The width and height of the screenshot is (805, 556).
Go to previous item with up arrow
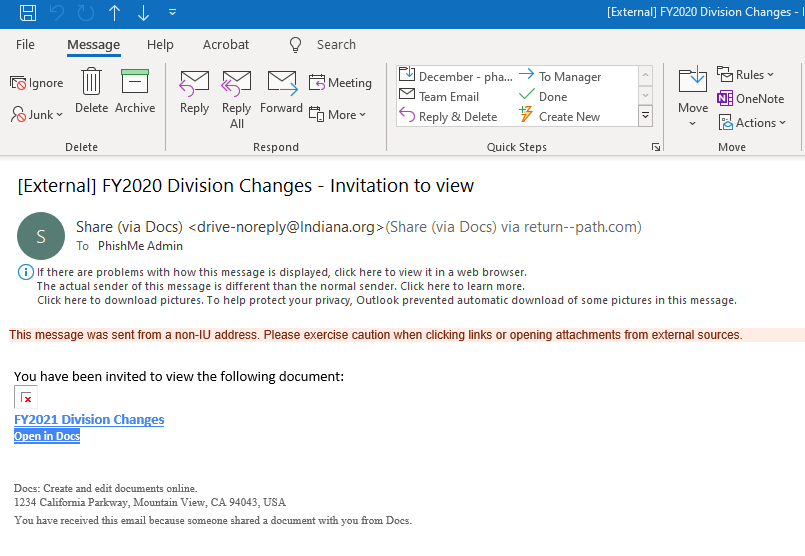point(114,13)
